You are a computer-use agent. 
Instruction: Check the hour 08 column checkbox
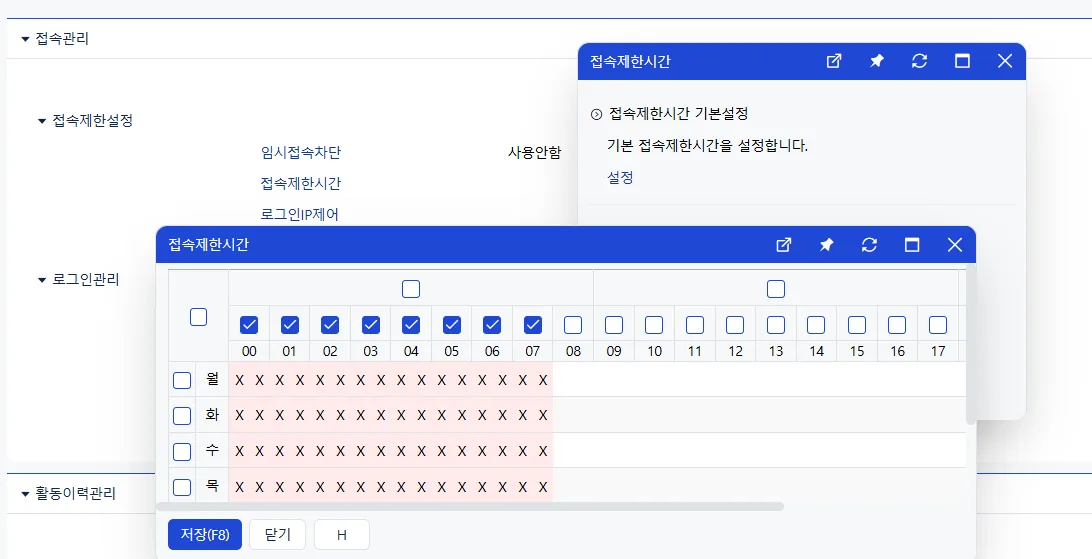[573, 325]
